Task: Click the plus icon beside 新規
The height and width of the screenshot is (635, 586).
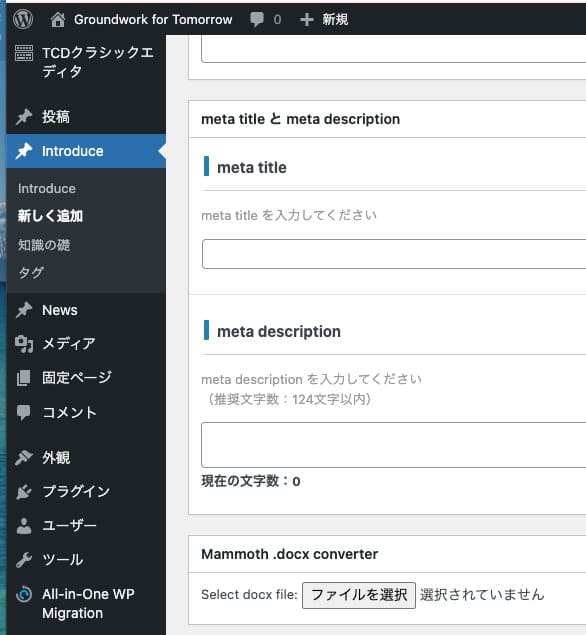Action: pyautogui.click(x=307, y=19)
